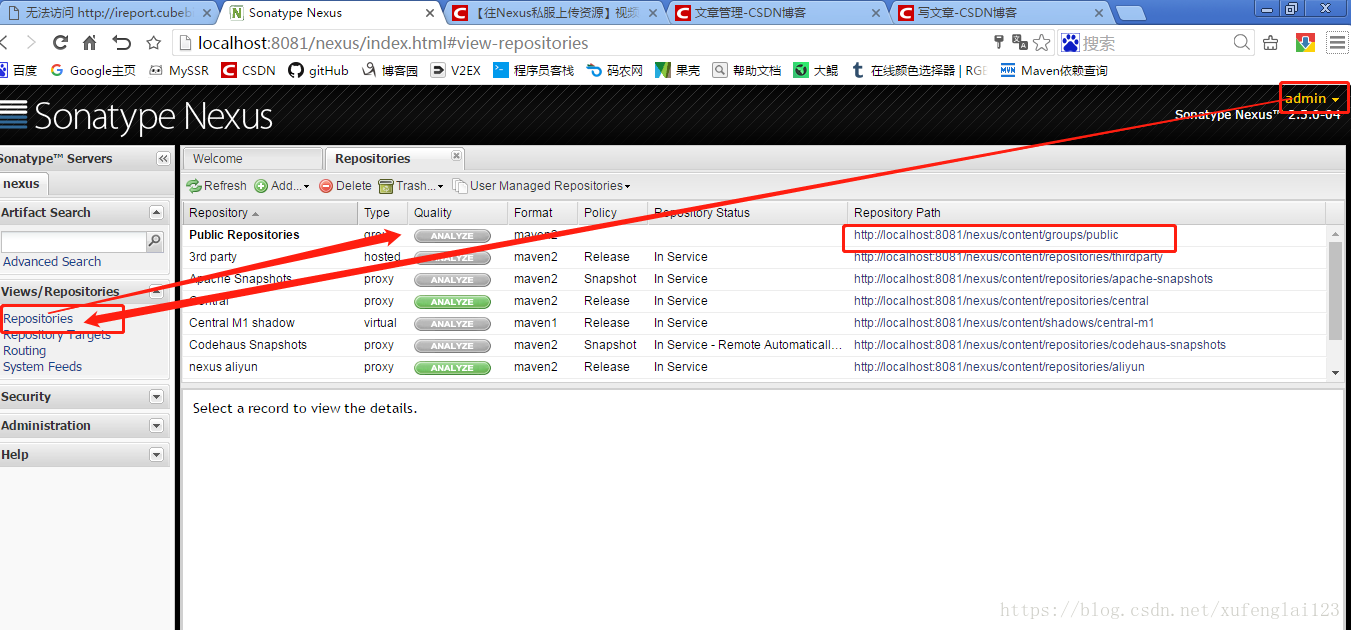Open the browser hamburger menu
The image size is (1351, 630).
click(x=1337, y=42)
